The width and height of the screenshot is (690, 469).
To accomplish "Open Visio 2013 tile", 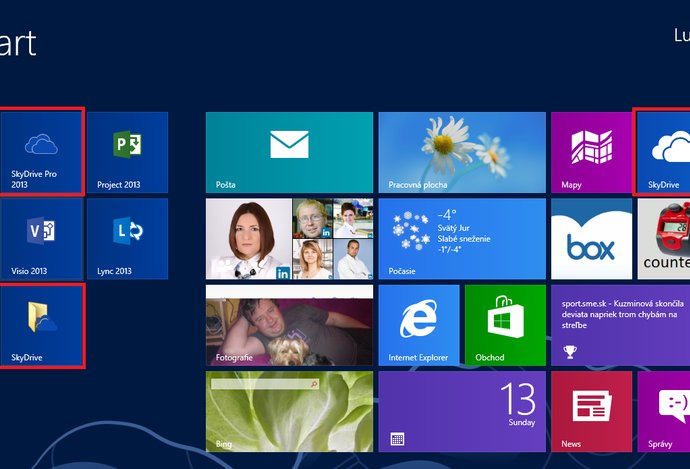I will [x=41, y=239].
